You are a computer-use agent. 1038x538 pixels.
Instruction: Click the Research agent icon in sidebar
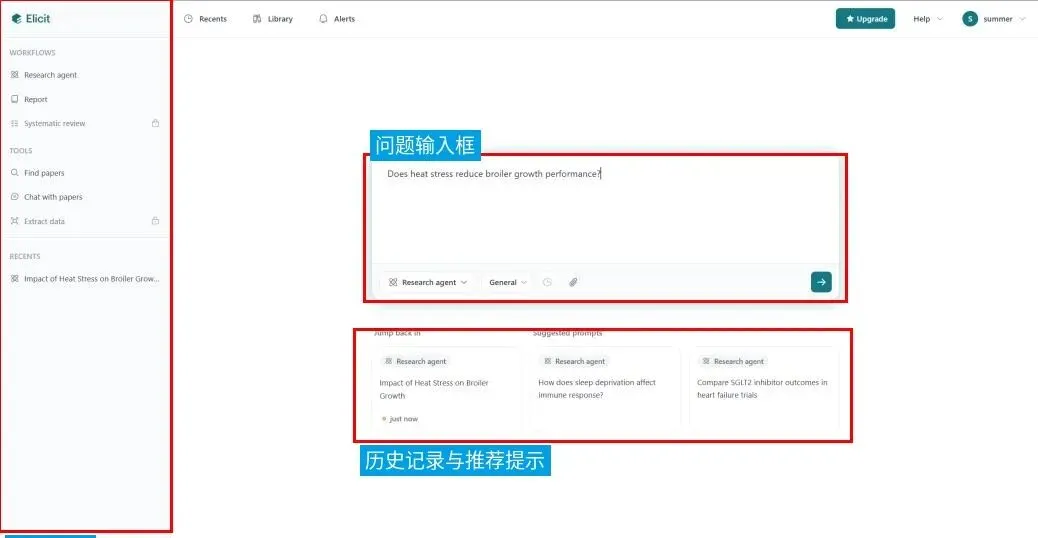click(x=15, y=75)
